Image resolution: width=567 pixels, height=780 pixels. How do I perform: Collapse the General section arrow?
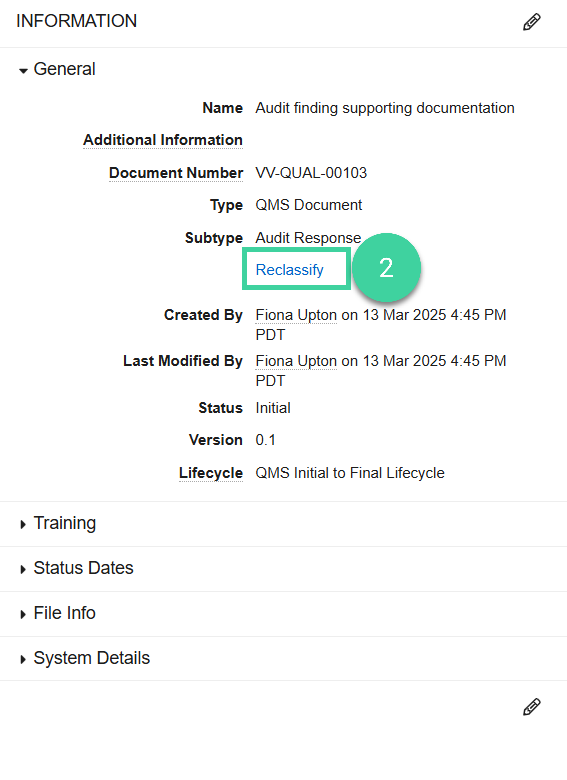23,71
